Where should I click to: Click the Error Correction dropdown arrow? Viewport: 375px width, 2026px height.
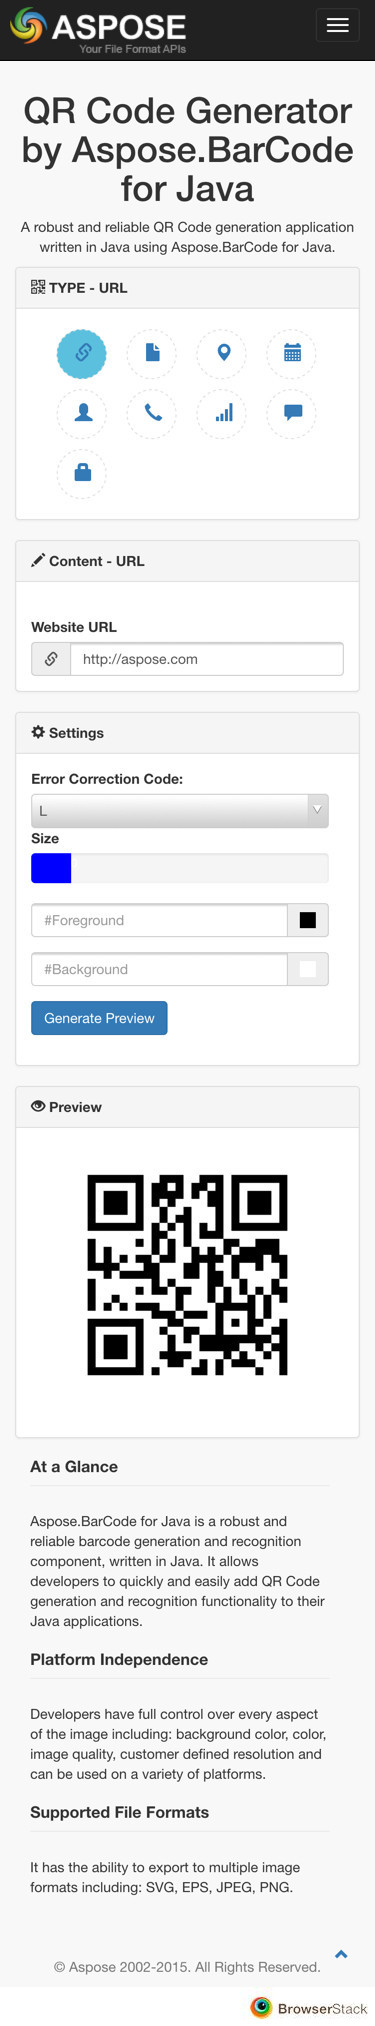(x=317, y=810)
